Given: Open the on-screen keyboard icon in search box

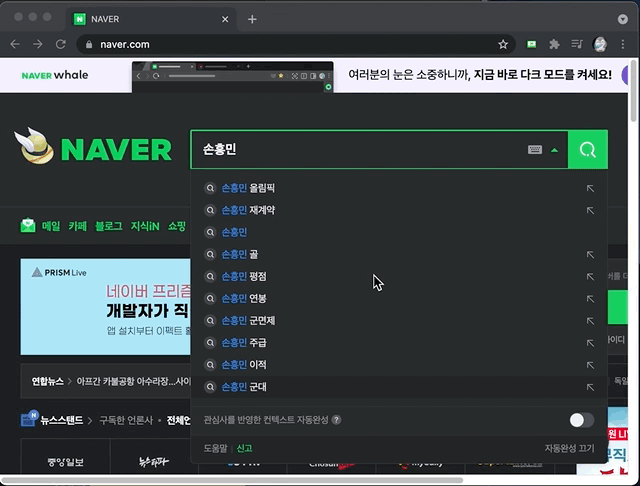Looking at the screenshot, I should click(535, 150).
